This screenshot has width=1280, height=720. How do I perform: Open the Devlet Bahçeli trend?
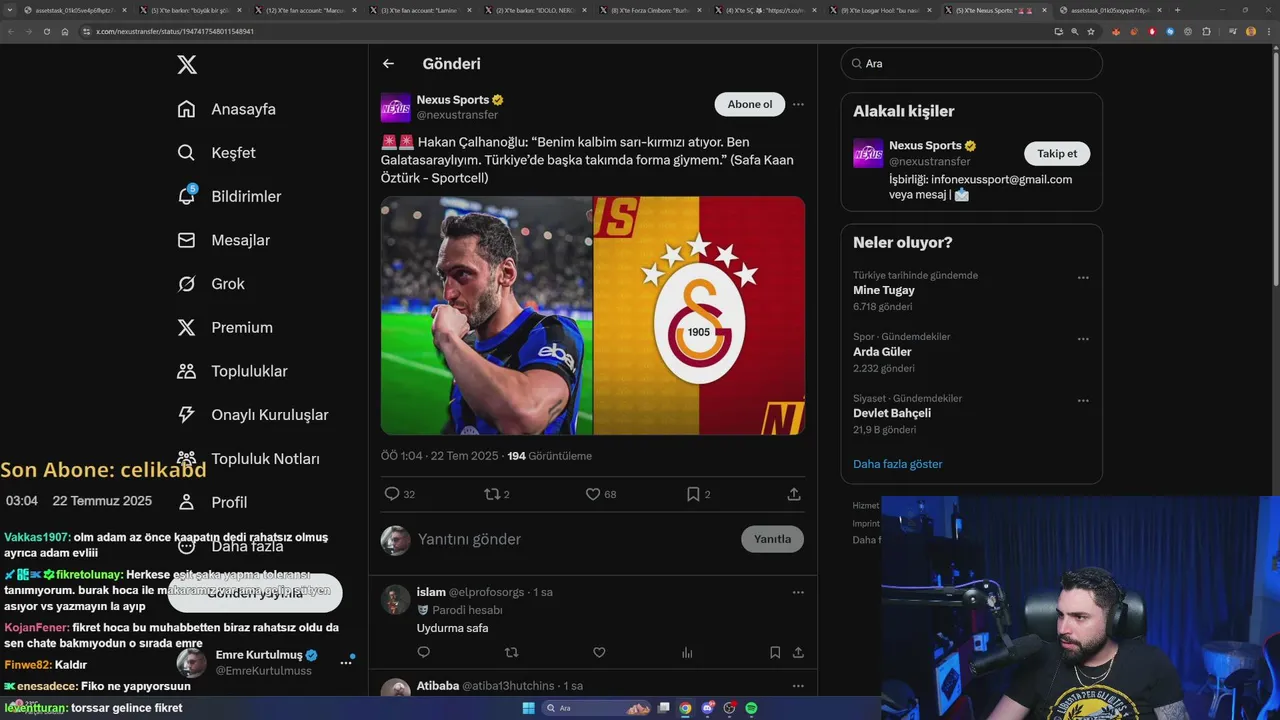(892, 413)
